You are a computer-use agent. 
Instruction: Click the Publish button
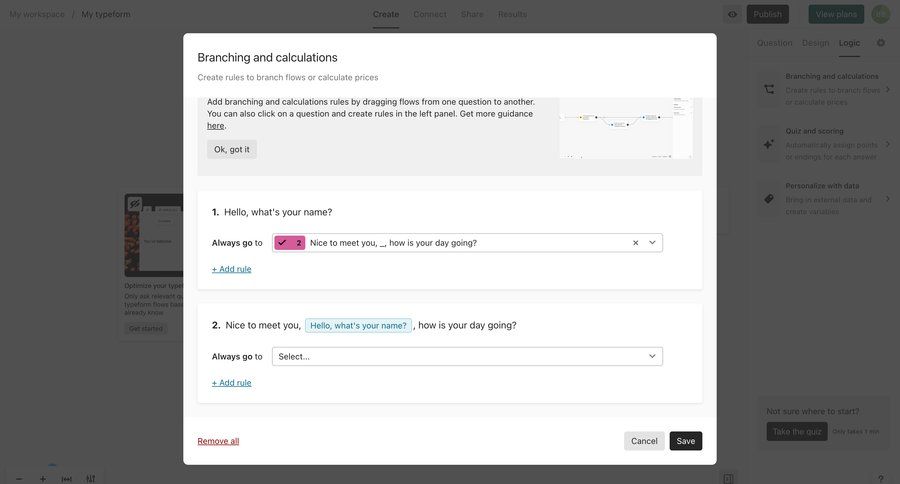pos(767,14)
